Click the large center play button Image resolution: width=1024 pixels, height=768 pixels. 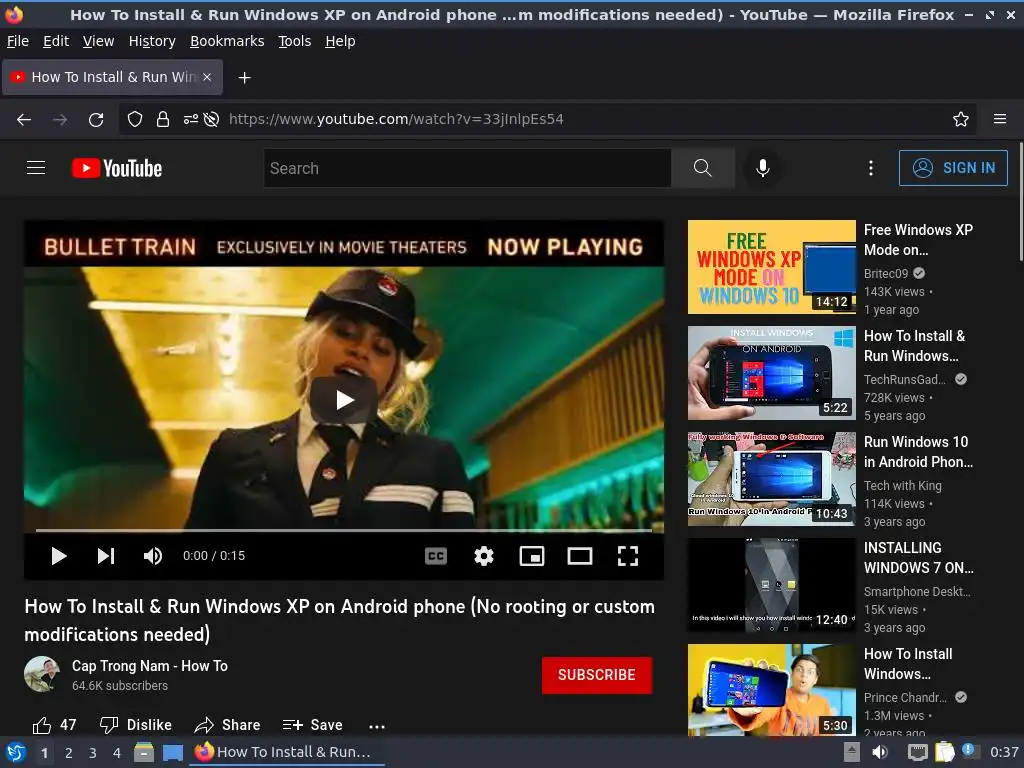pos(344,400)
